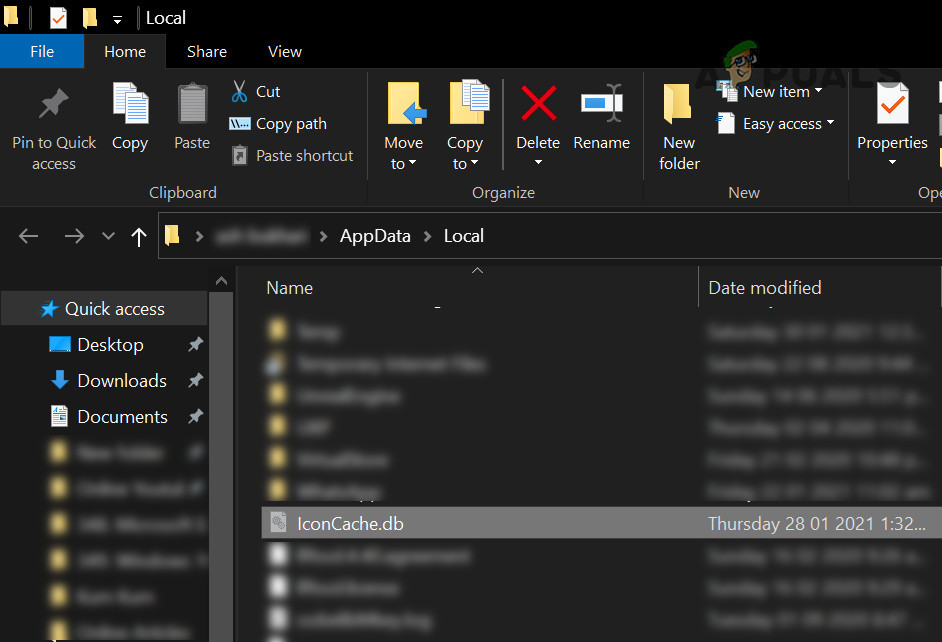This screenshot has height=642, width=942.
Task: Click the Copy to folder icon
Action: tap(469, 102)
